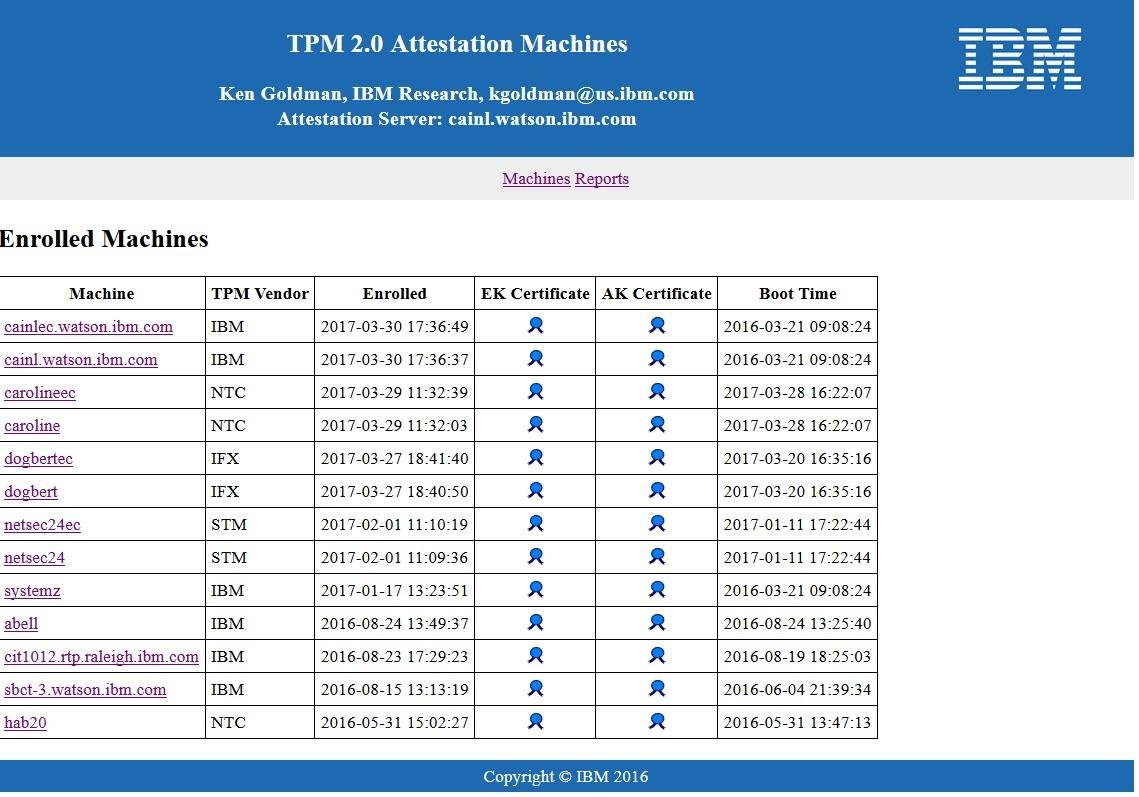Open the EK Certificate for cainlec.watson.ibm.com

(535, 325)
